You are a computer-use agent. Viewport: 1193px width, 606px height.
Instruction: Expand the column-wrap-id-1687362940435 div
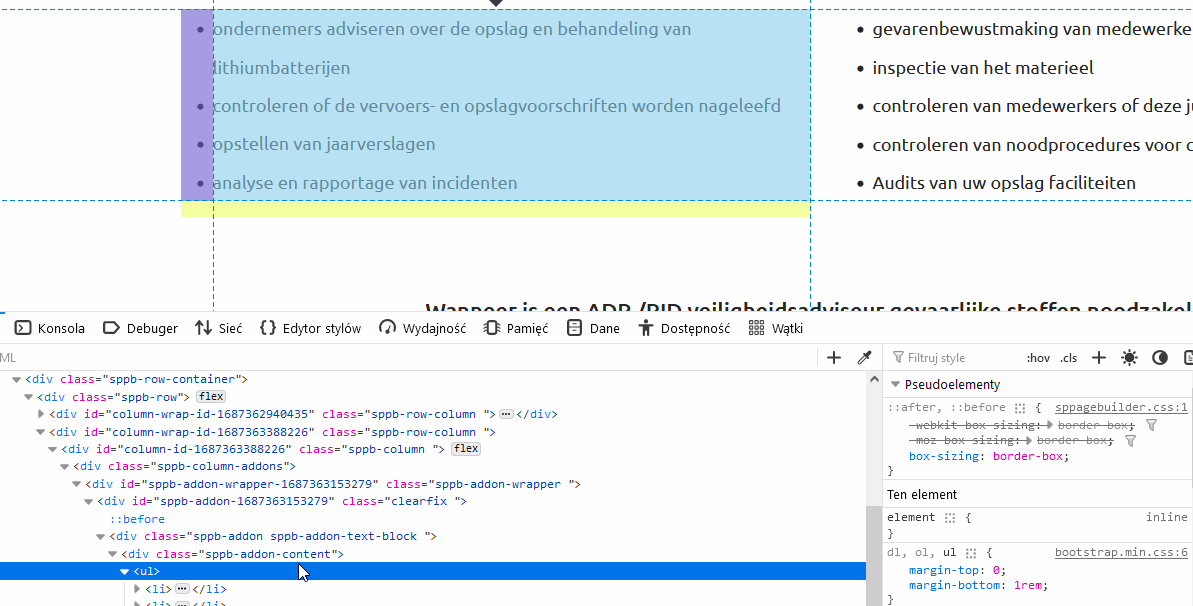(41, 414)
